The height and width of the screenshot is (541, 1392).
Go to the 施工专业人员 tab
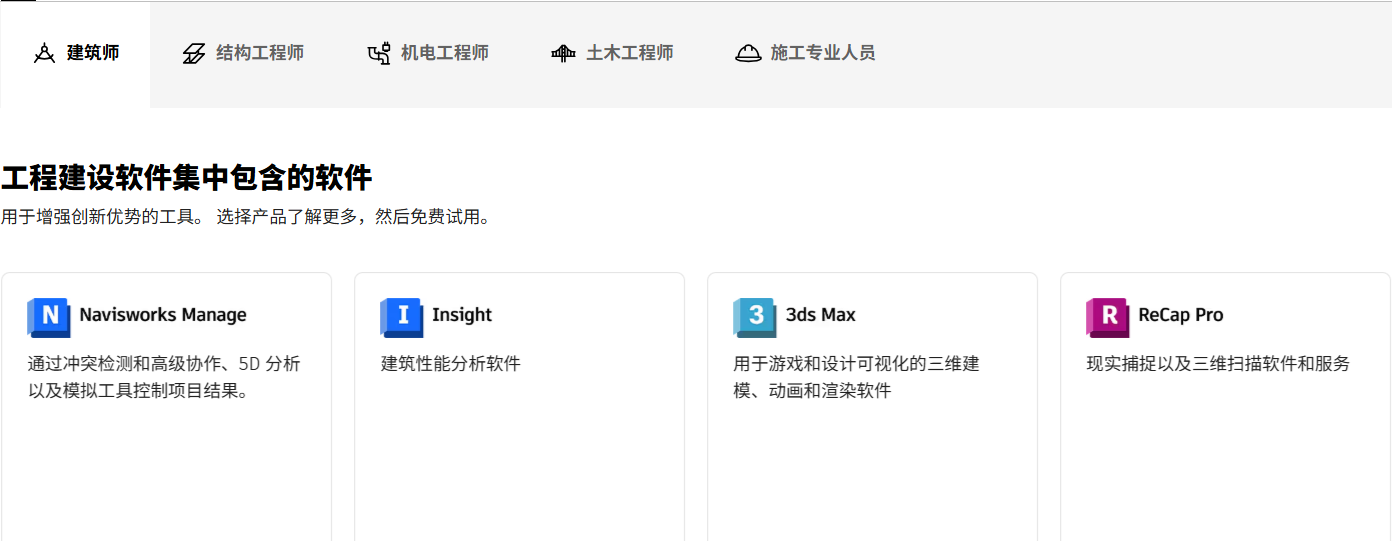click(822, 53)
